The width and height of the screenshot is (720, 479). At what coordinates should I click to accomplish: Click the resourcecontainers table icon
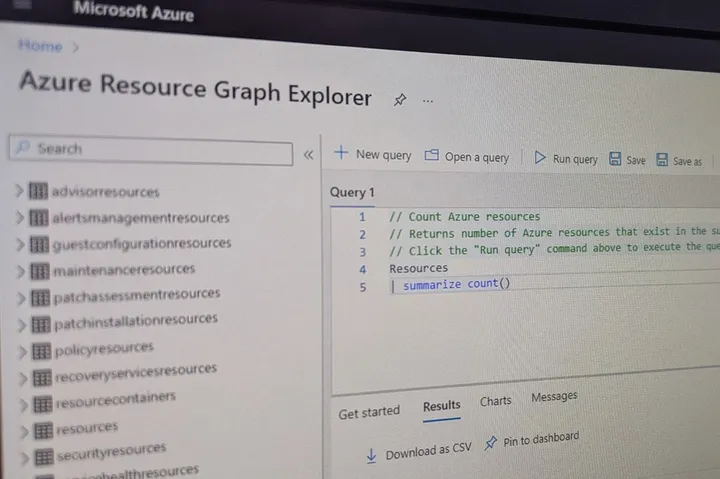point(43,405)
